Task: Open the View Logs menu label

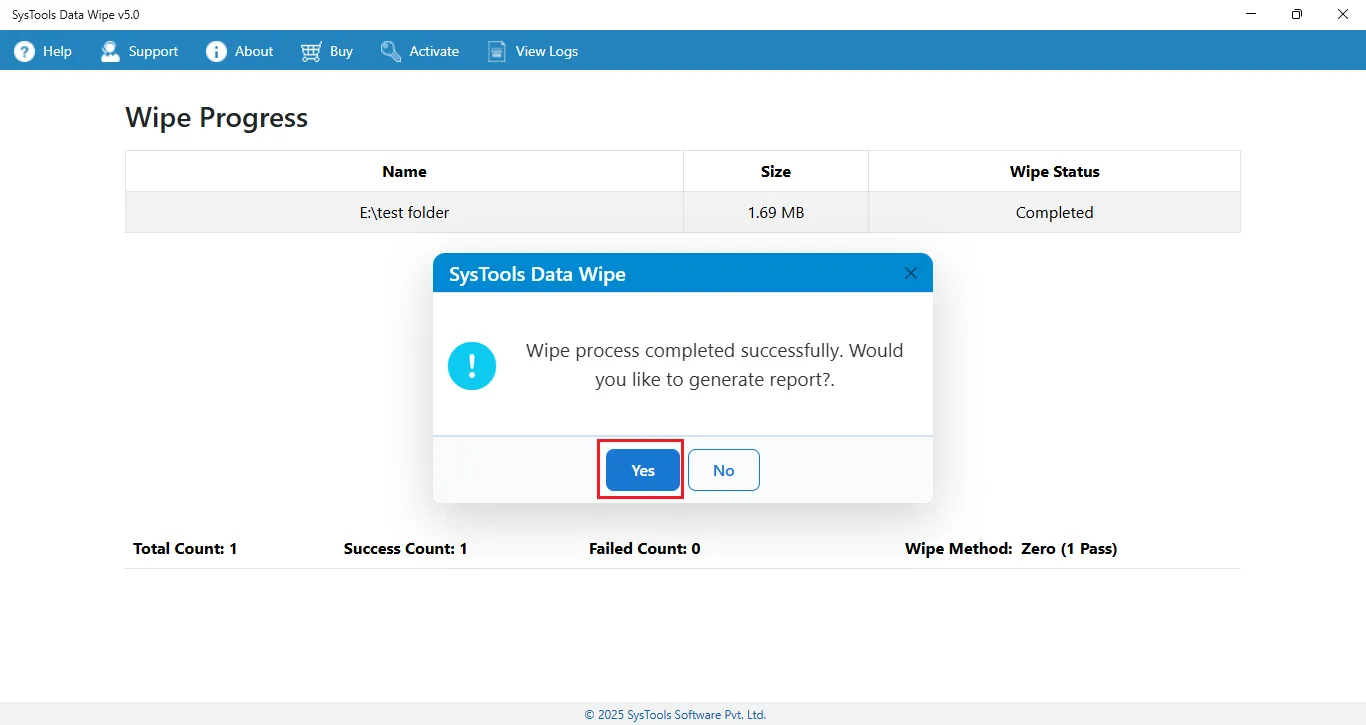Action: click(x=547, y=51)
